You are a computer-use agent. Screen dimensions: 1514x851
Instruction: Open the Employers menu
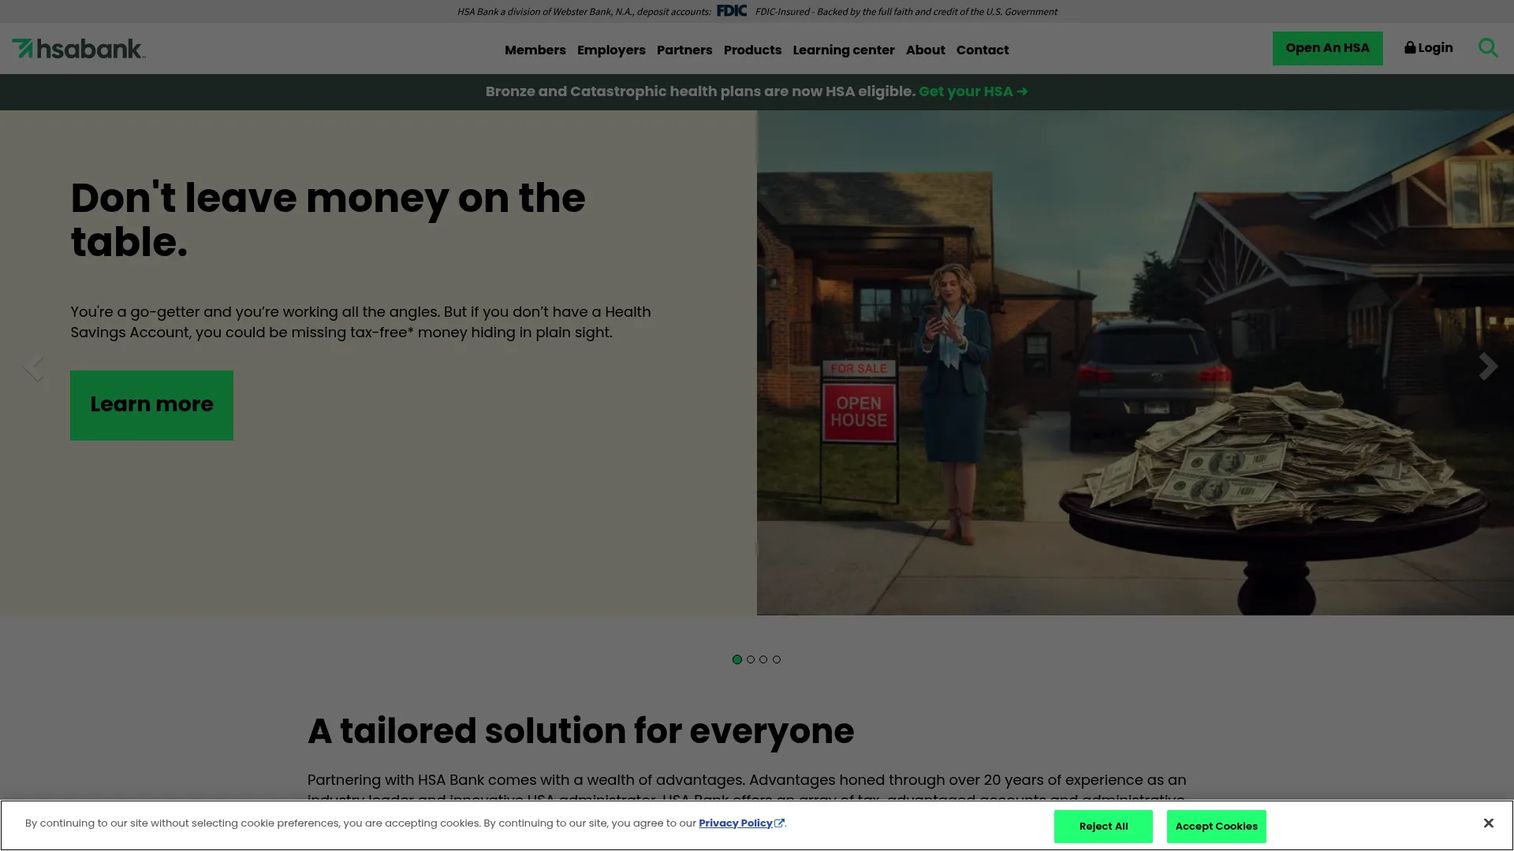(611, 50)
